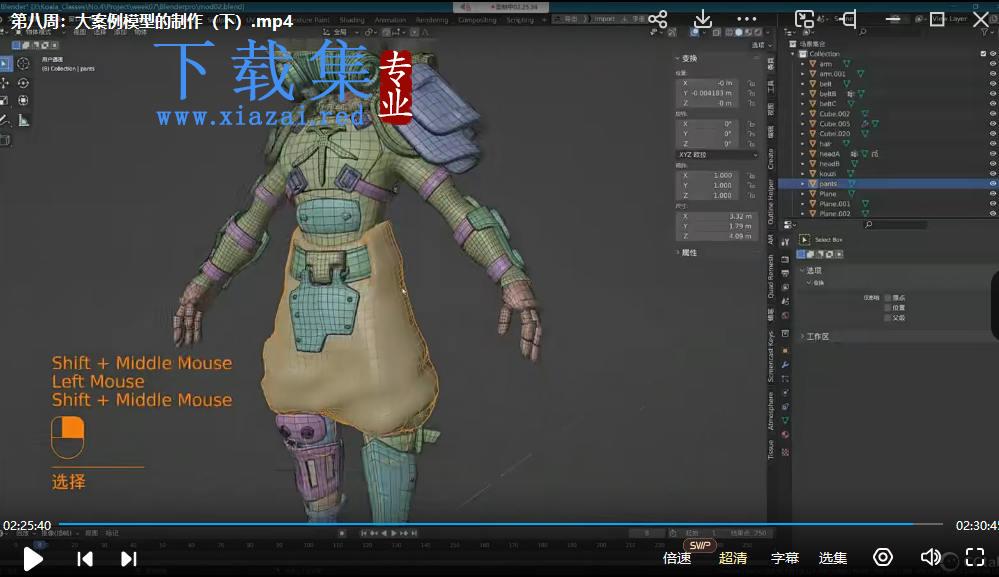
Task: Switch to mini player window icon
Action: pyautogui.click(x=804, y=18)
